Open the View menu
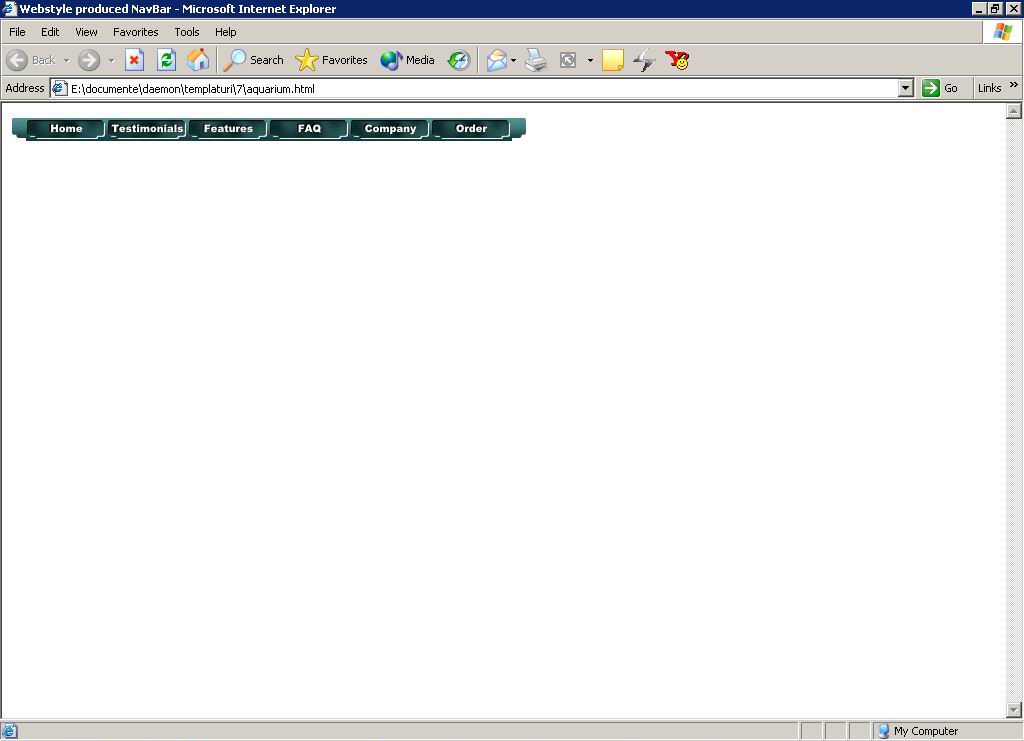Image resolution: width=1024 pixels, height=741 pixels. pyautogui.click(x=86, y=32)
